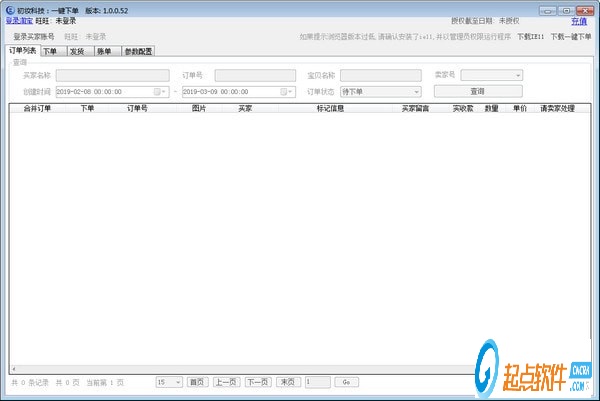Open end date calendar dropdown 2019-03-09

[x=287, y=92]
